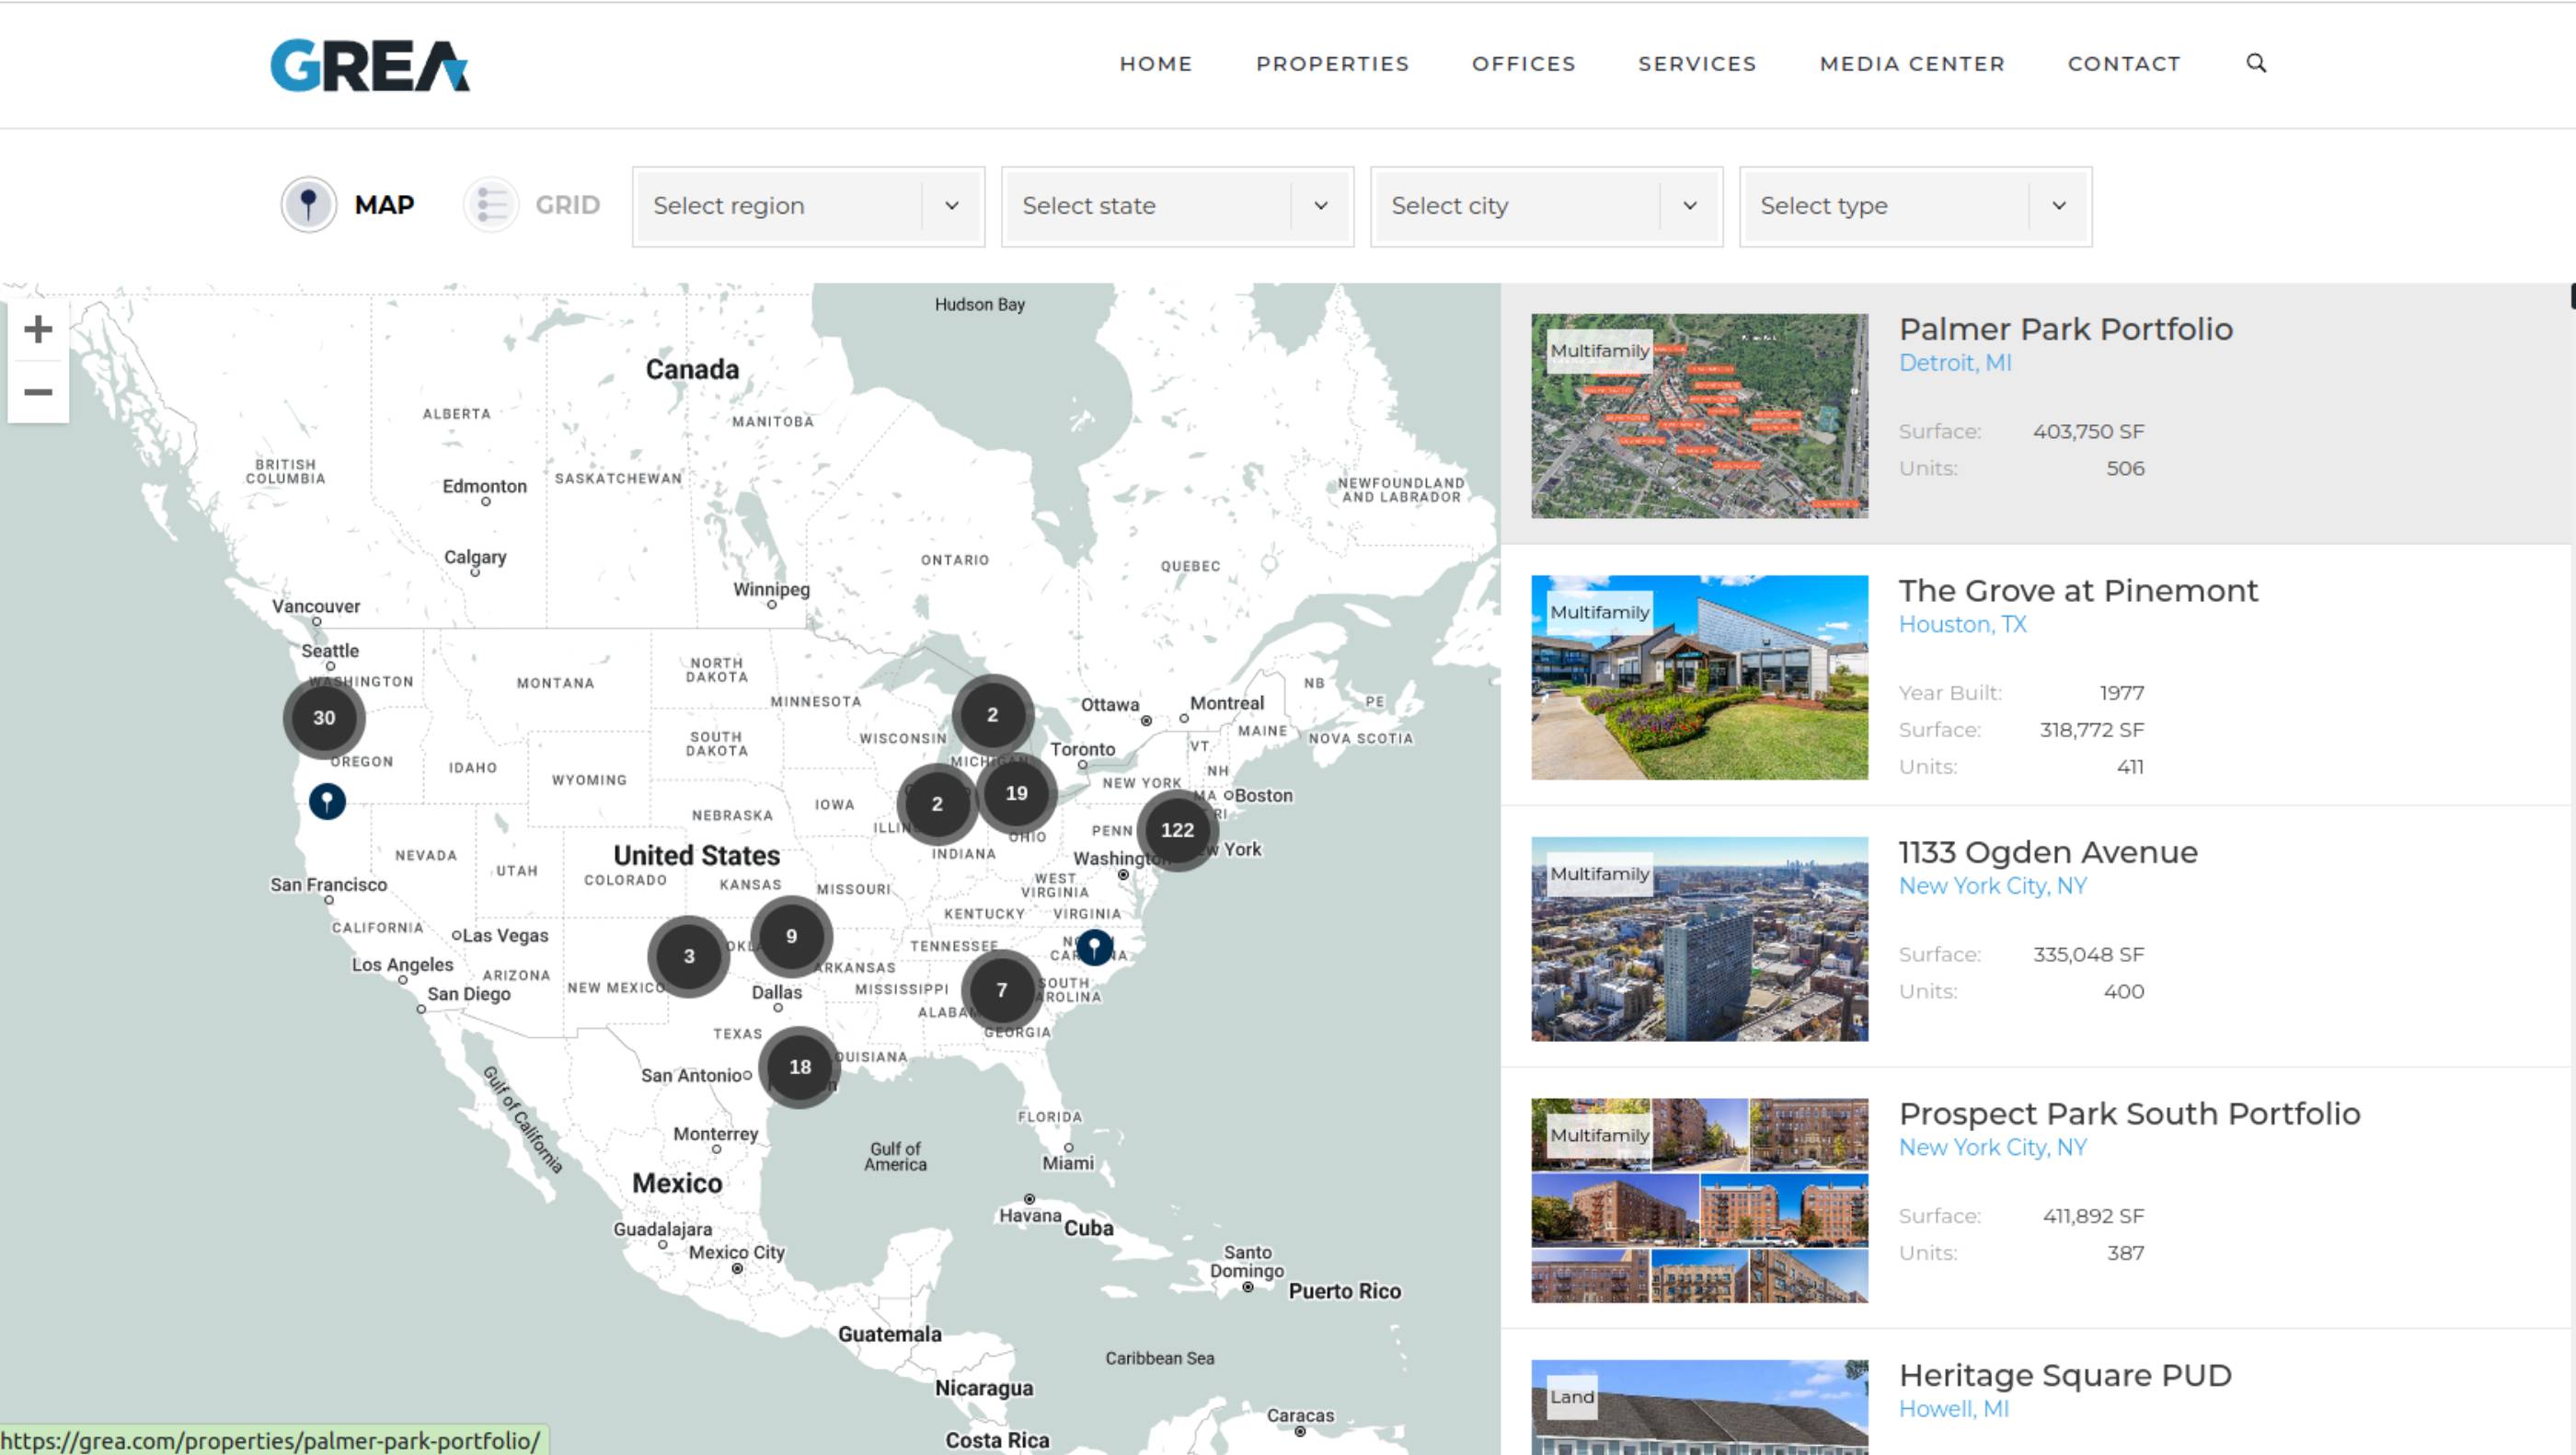2576x1455 pixels.
Task: Click the GREA logo
Action: pos(369,65)
